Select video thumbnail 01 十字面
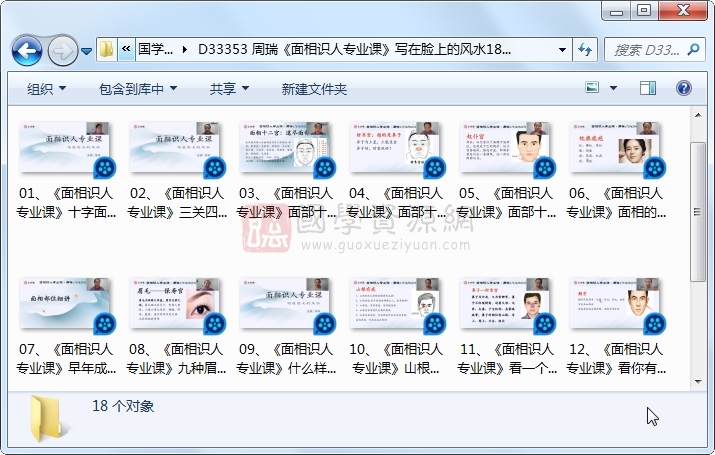The width and height of the screenshot is (715, 455). (65, 148)
